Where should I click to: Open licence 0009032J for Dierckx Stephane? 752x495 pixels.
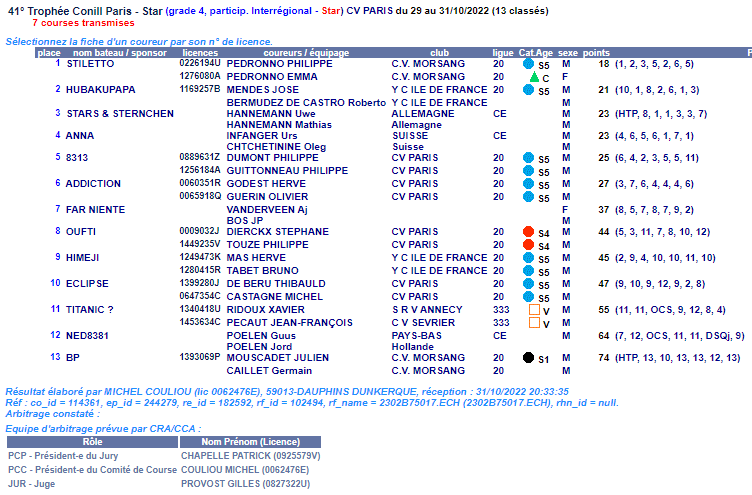[199, 231]
